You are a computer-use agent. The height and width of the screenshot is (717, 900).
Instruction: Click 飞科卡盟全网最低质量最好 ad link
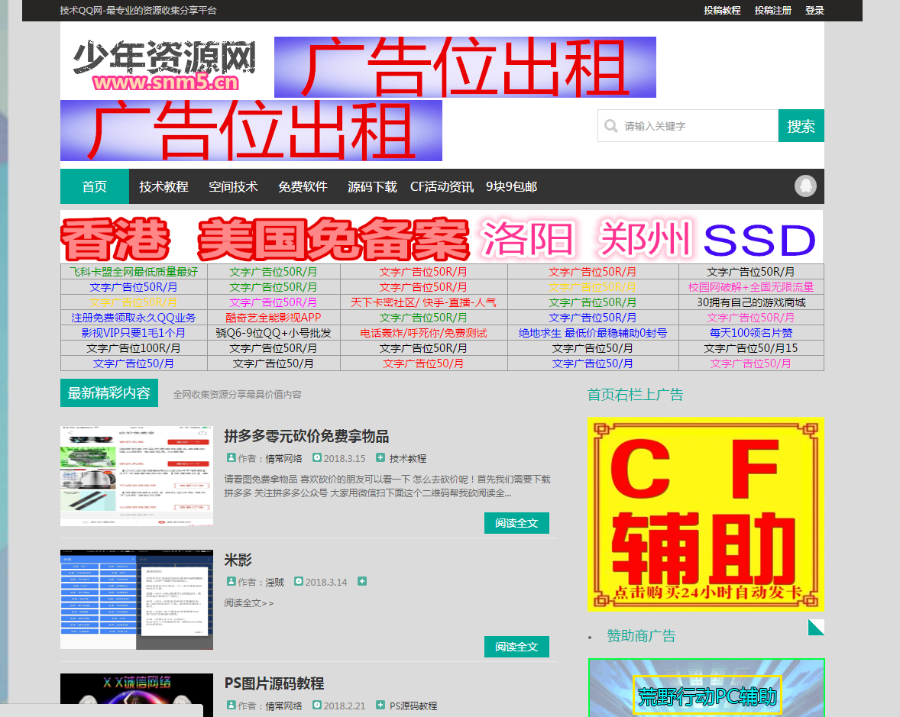coord(134,272)
